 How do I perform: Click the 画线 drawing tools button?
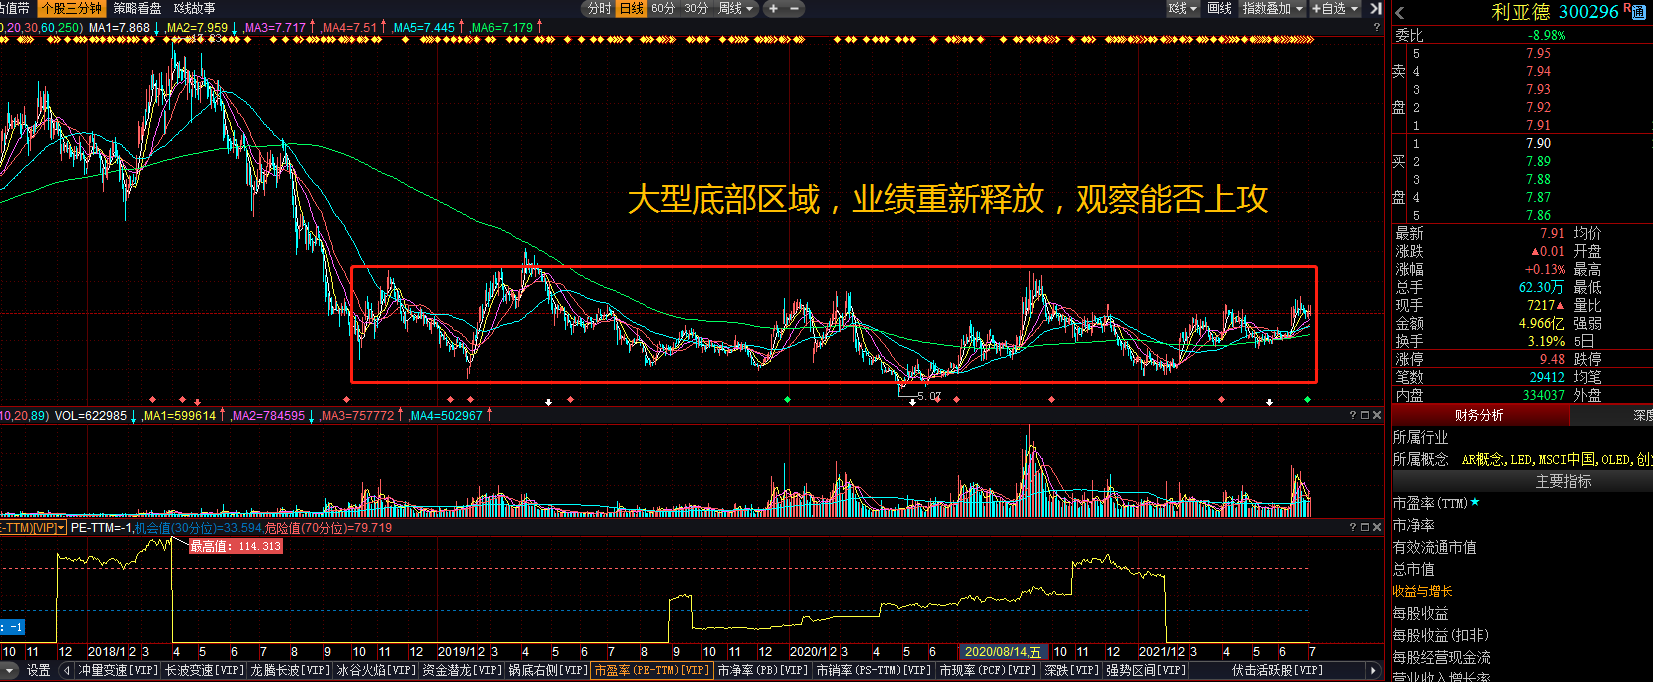coord(1220,8)
